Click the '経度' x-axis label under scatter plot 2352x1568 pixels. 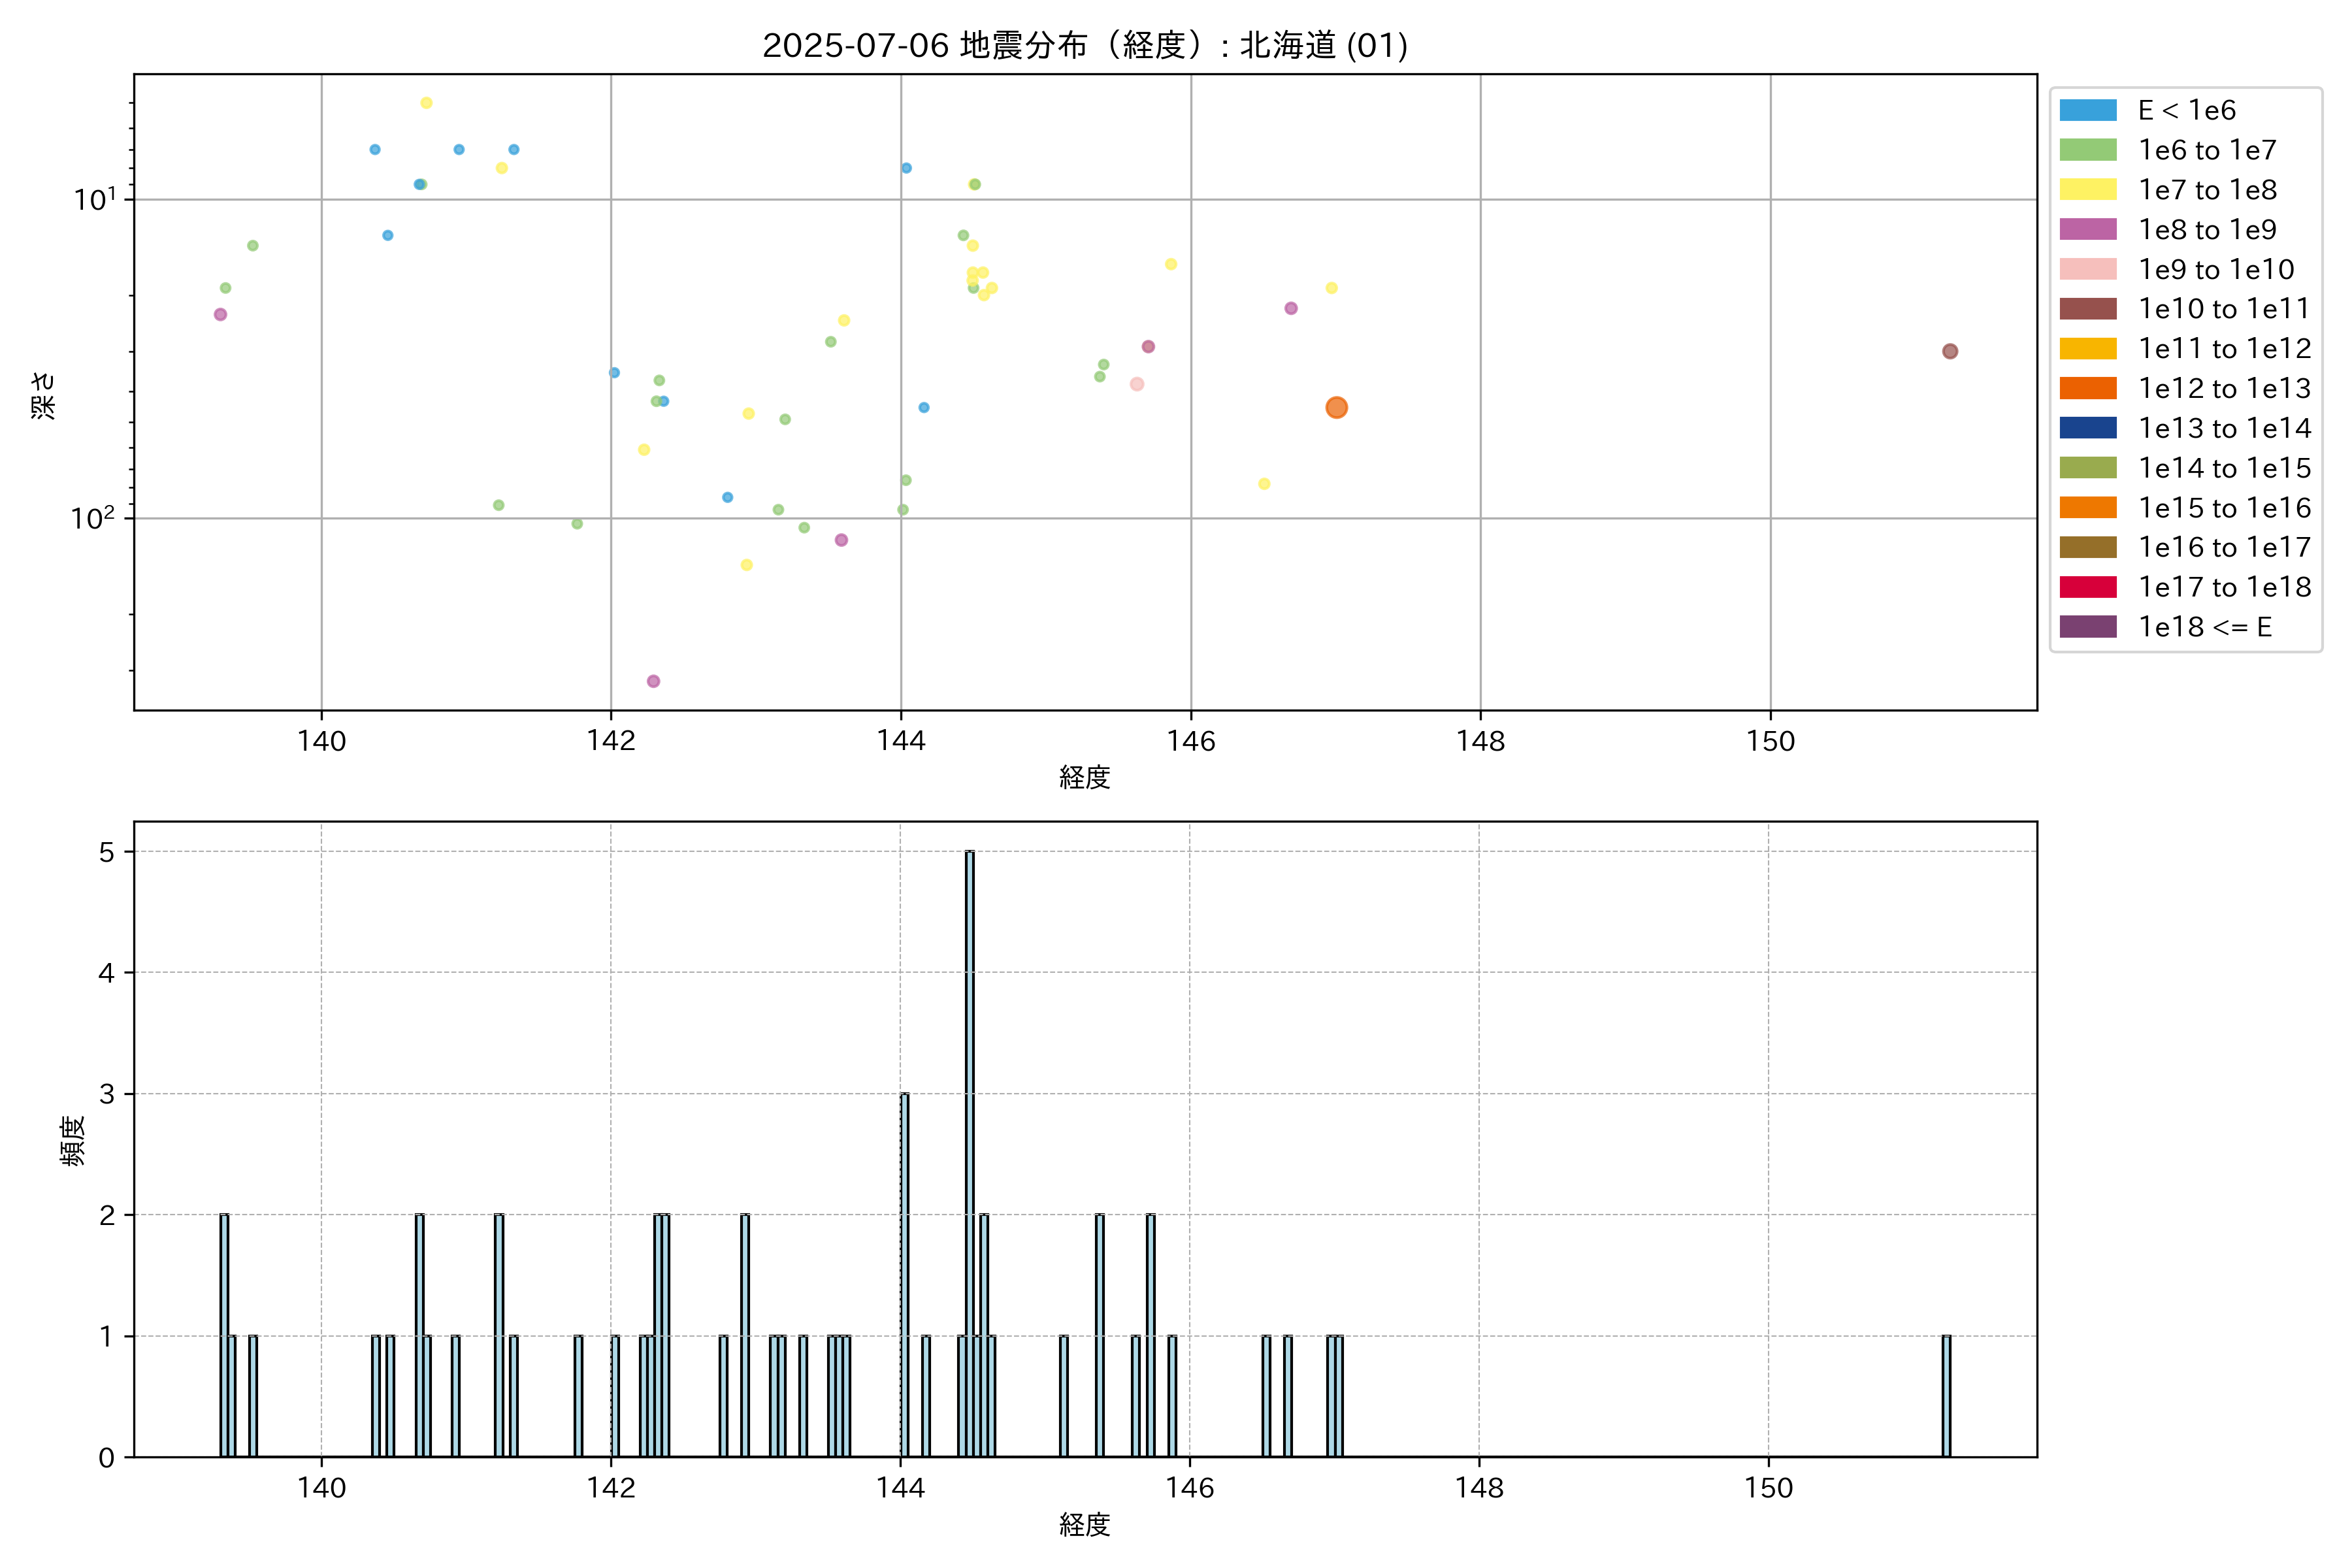coord(1084,777)
